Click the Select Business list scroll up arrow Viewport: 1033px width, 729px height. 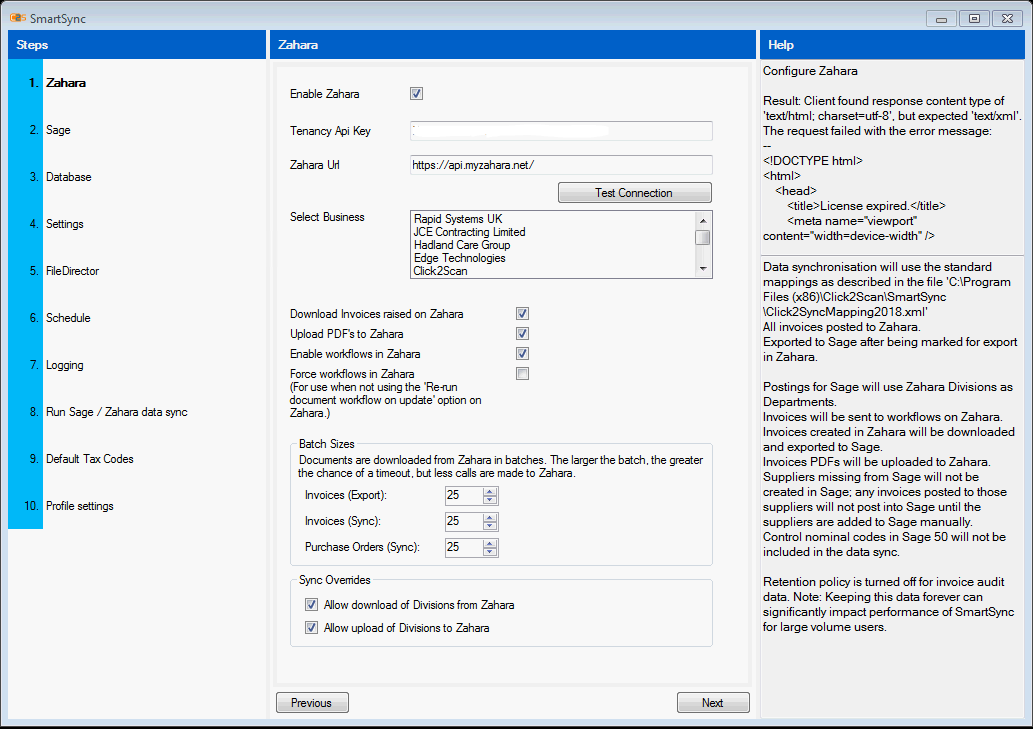(703, 220)
